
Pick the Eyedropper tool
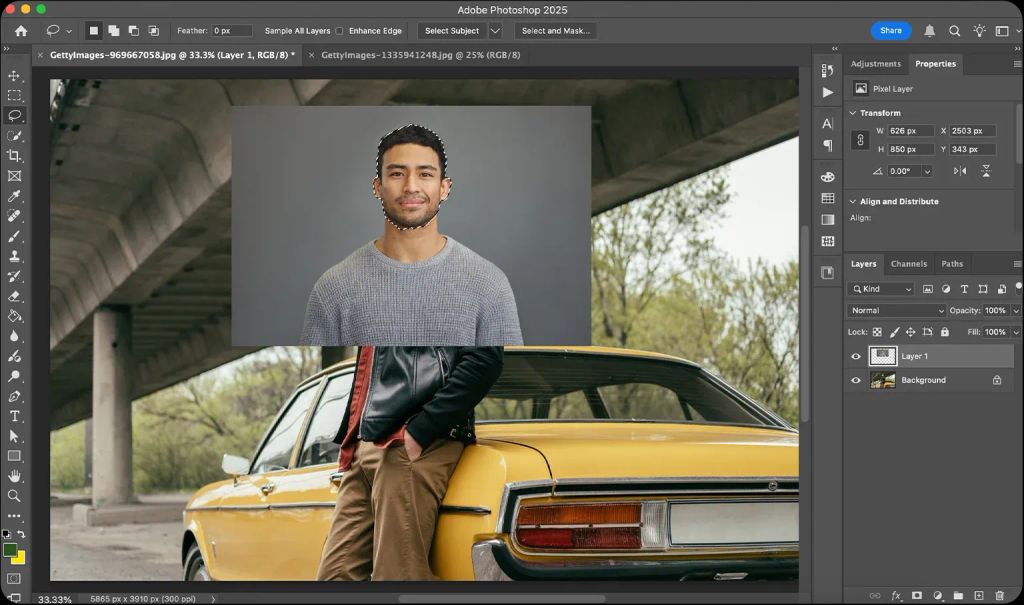pos(14,196)
